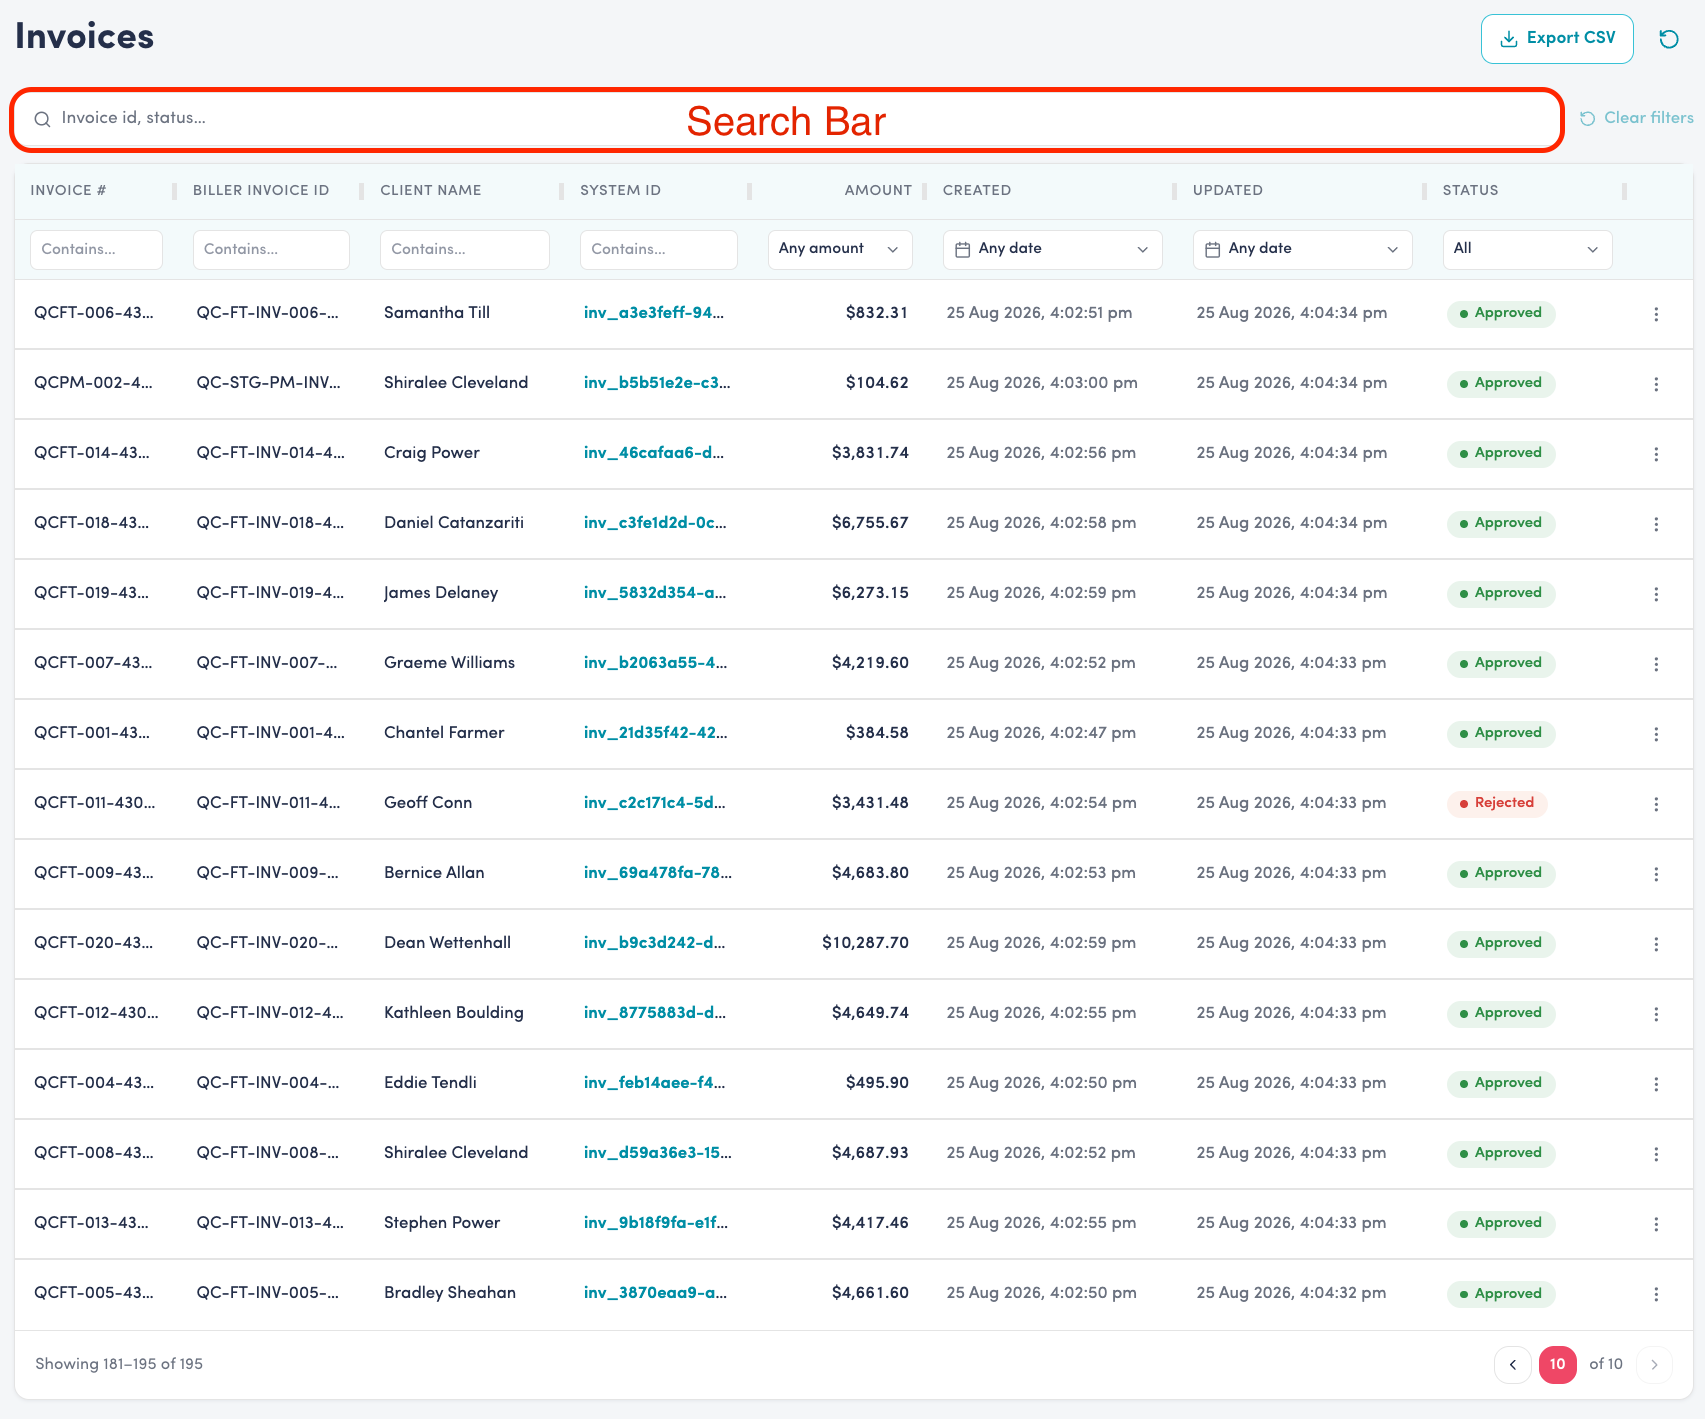The width and height of the screenshot is (1705, 1419).
Task: Sort by the UPDATED column header
Action: [x=1227, y=190]
